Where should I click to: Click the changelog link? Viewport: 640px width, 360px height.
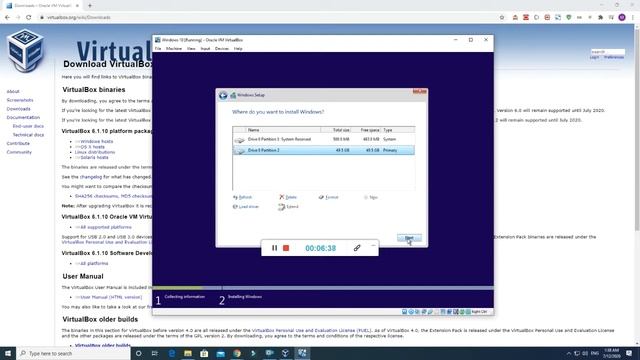point(91,177)
